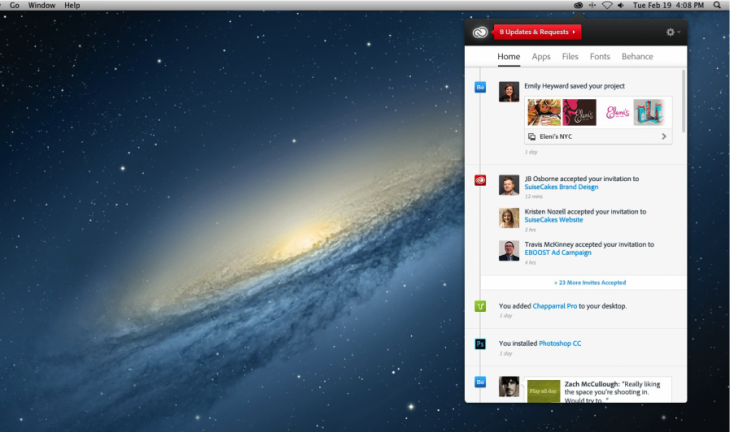The width and height of the screenshot is (730, 432).
Task: Click Creative Cloud icon in macOS menu bar
Action: [x=578, y=5]
